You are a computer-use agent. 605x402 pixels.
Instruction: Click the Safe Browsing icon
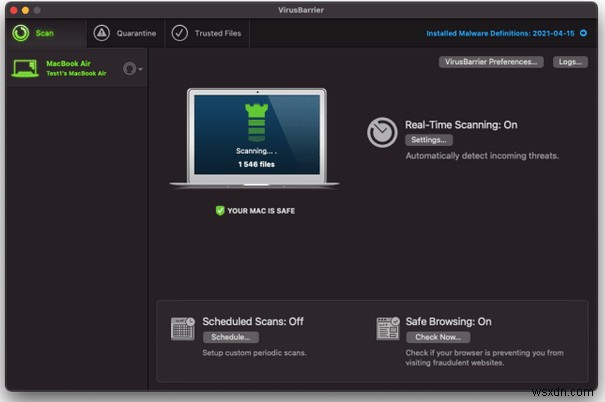point(388,329)
